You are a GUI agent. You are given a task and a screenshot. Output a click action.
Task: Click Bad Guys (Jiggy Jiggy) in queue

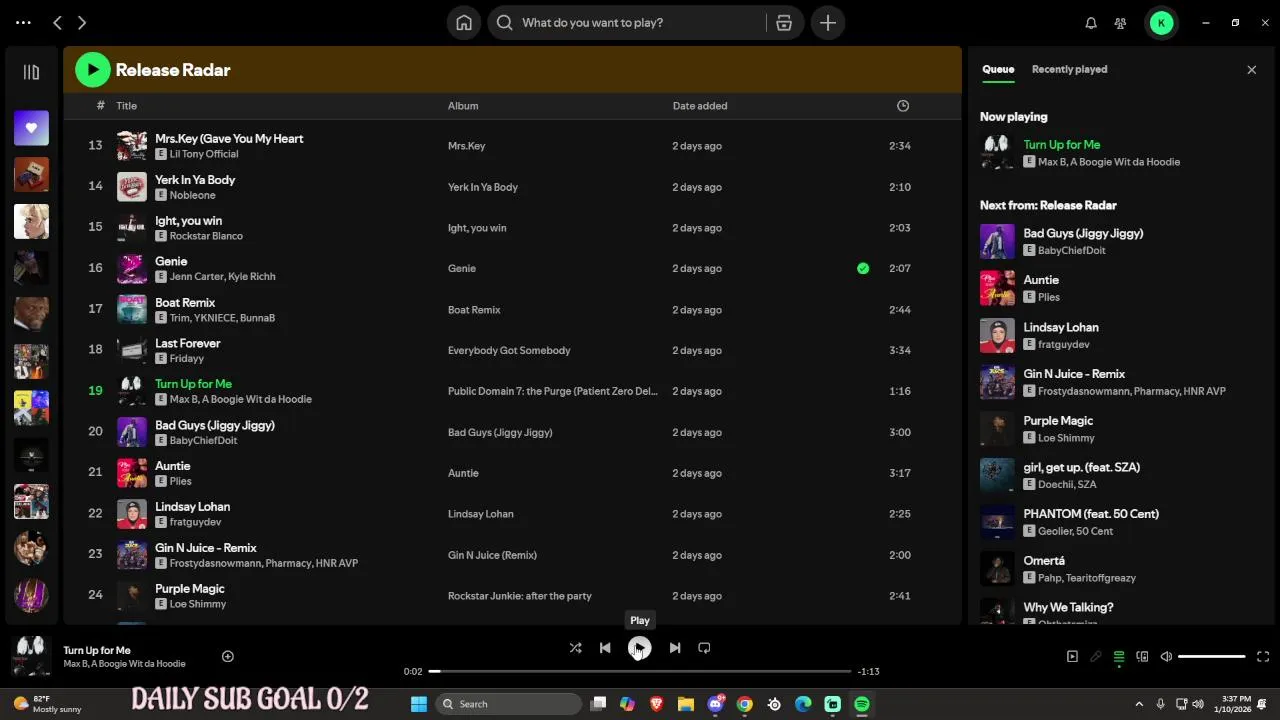coord(1083,233)
